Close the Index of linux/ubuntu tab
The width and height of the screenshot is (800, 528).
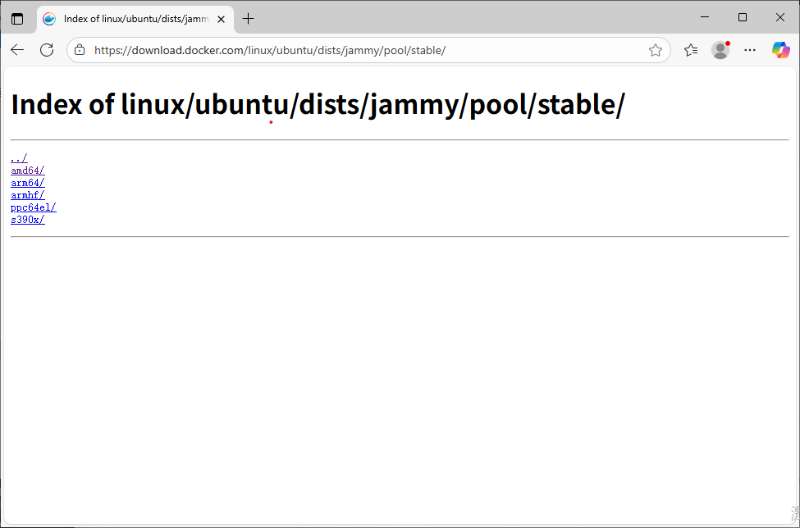click(x=221, y=19)
